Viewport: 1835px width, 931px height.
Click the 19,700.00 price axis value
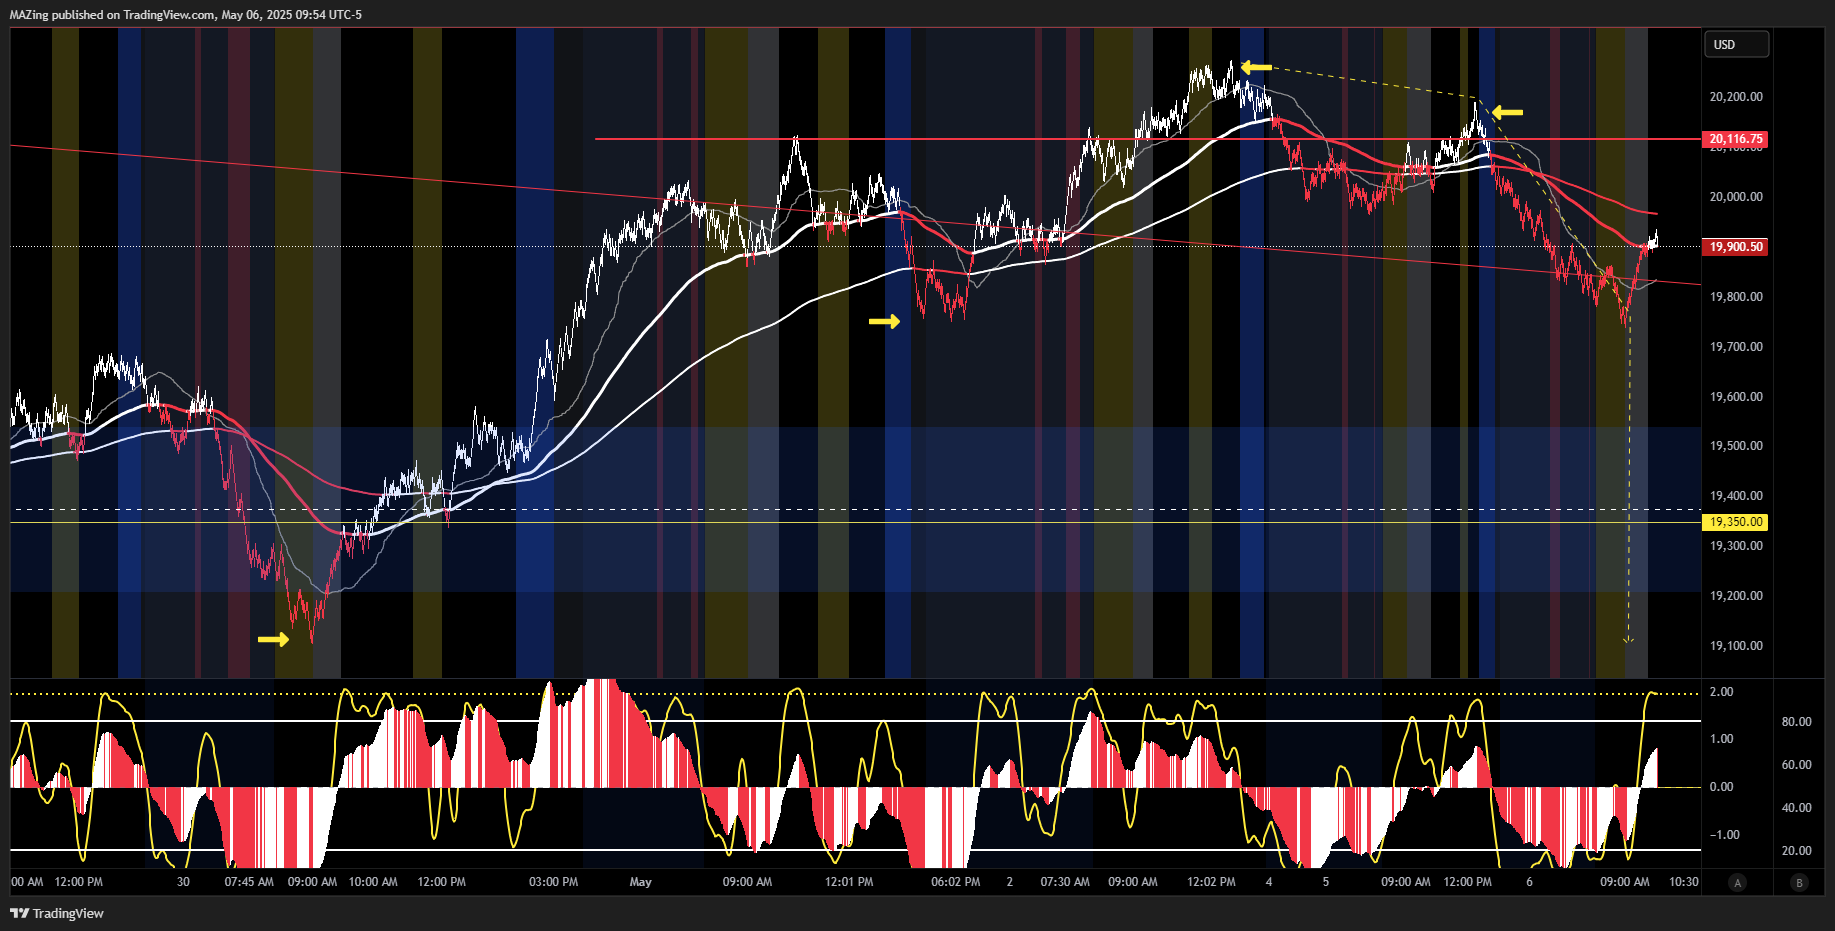click(1736, 347)
